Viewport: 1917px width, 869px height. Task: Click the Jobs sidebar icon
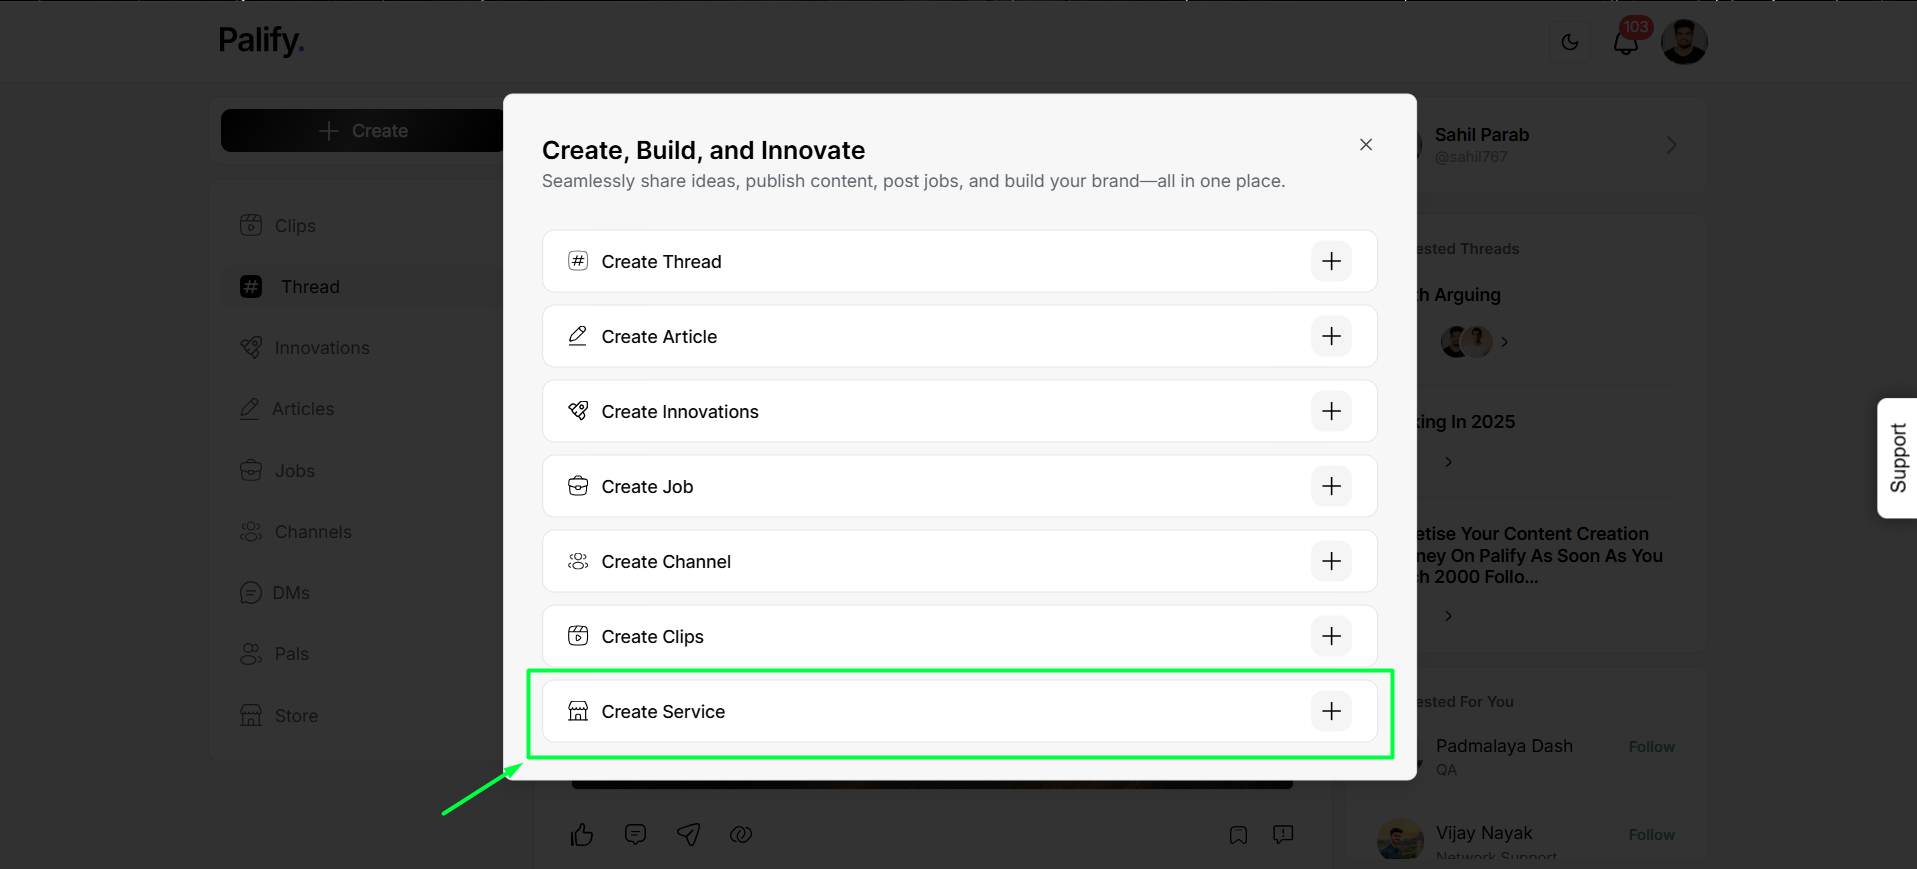point(251,470)
